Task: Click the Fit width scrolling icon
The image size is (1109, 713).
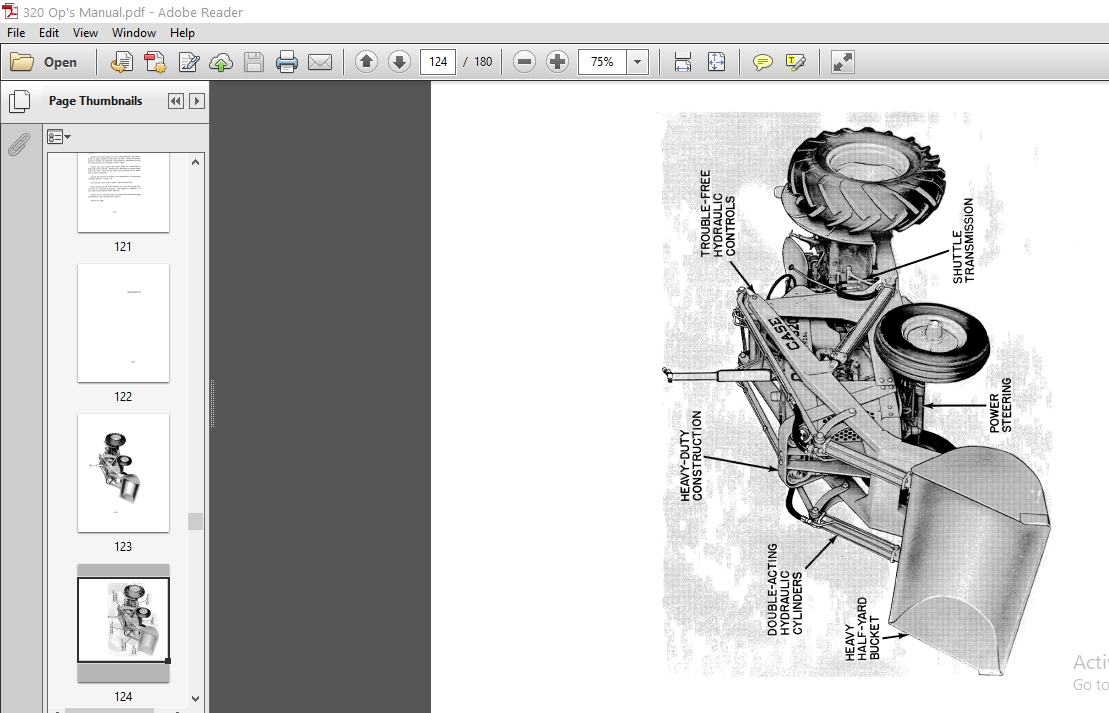Action: [683, 62]
